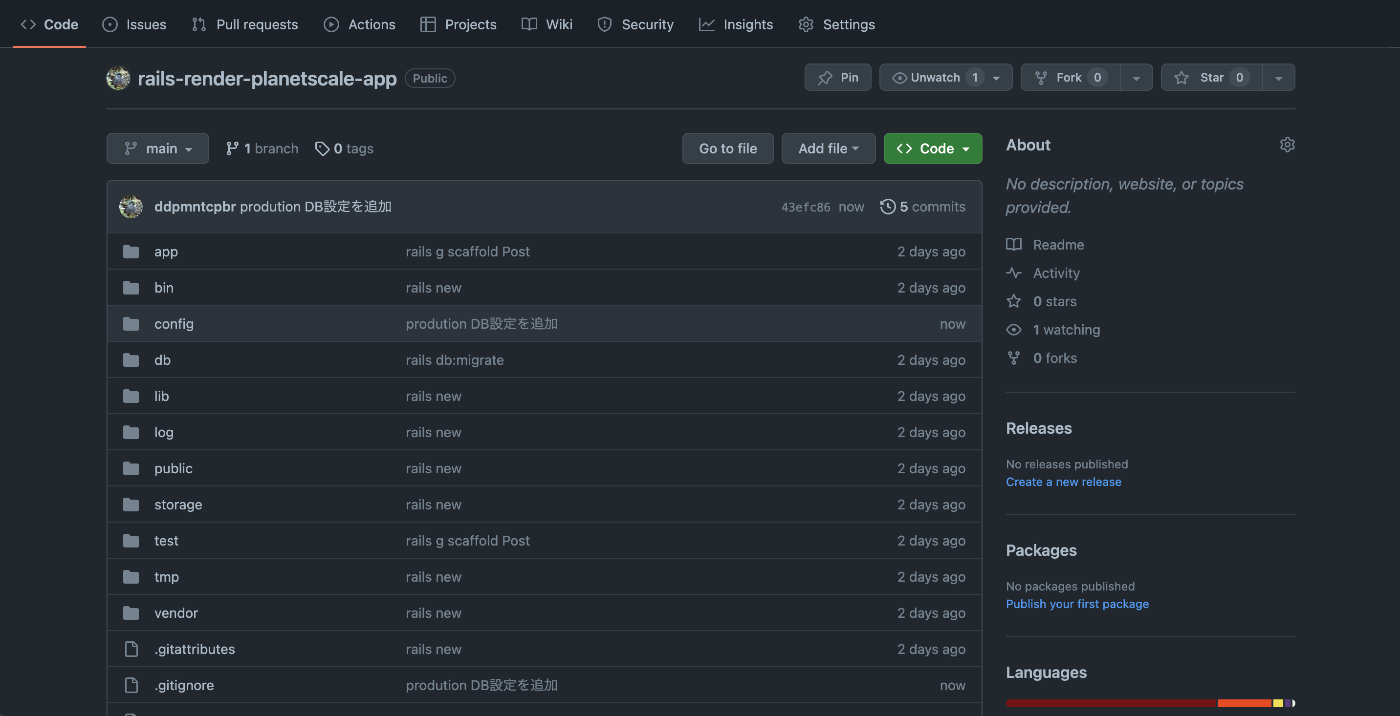View the 1 branch link
The width and height of the screenshot is (1400, 716).
[x=262, y=148]
